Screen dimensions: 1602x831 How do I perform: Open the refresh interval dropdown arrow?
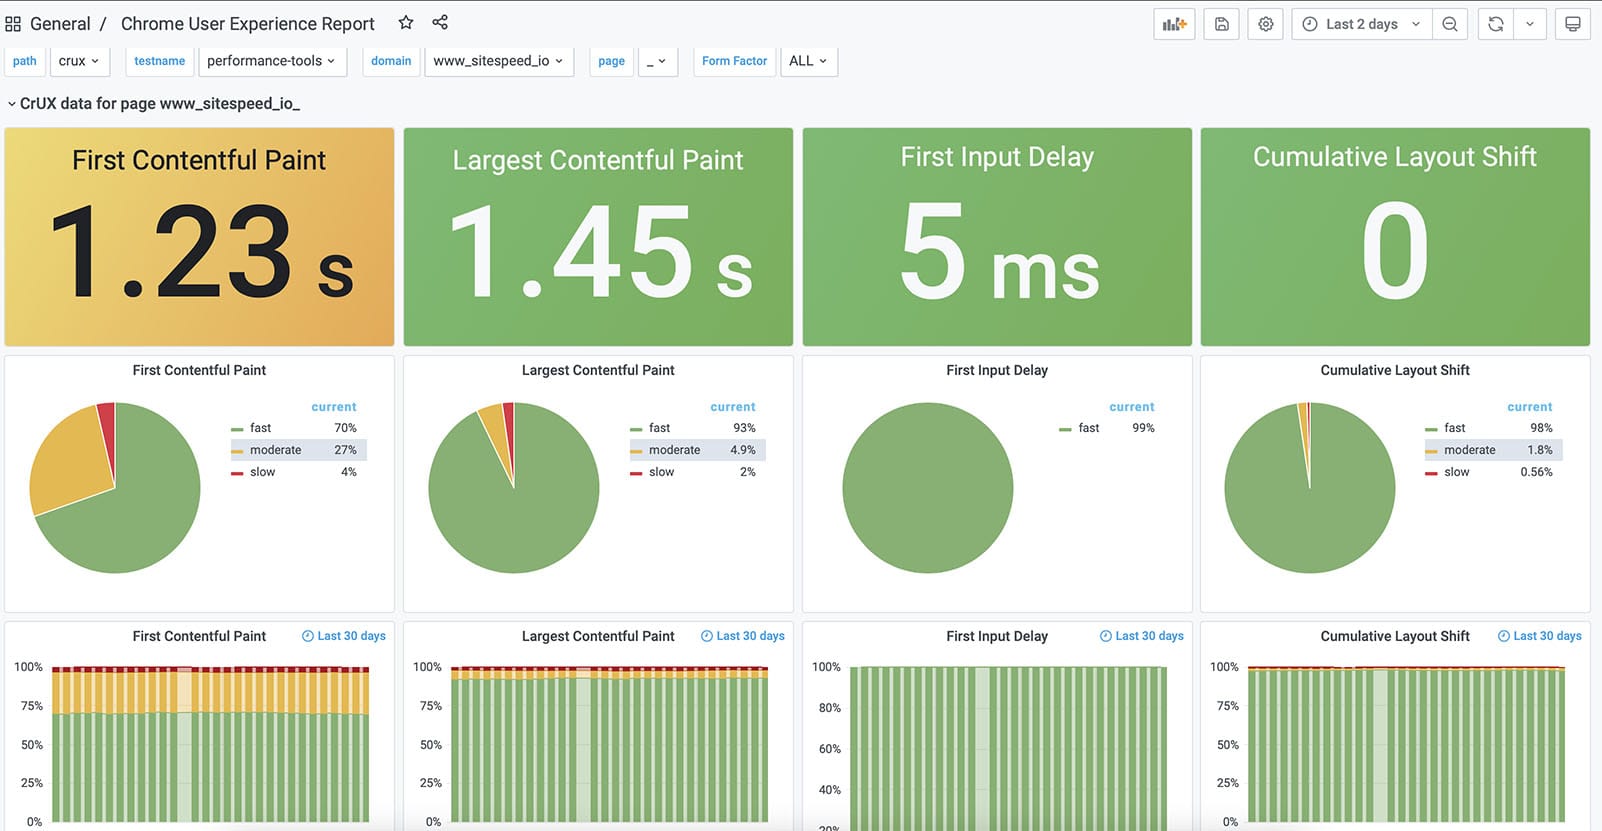point(1530,24)
